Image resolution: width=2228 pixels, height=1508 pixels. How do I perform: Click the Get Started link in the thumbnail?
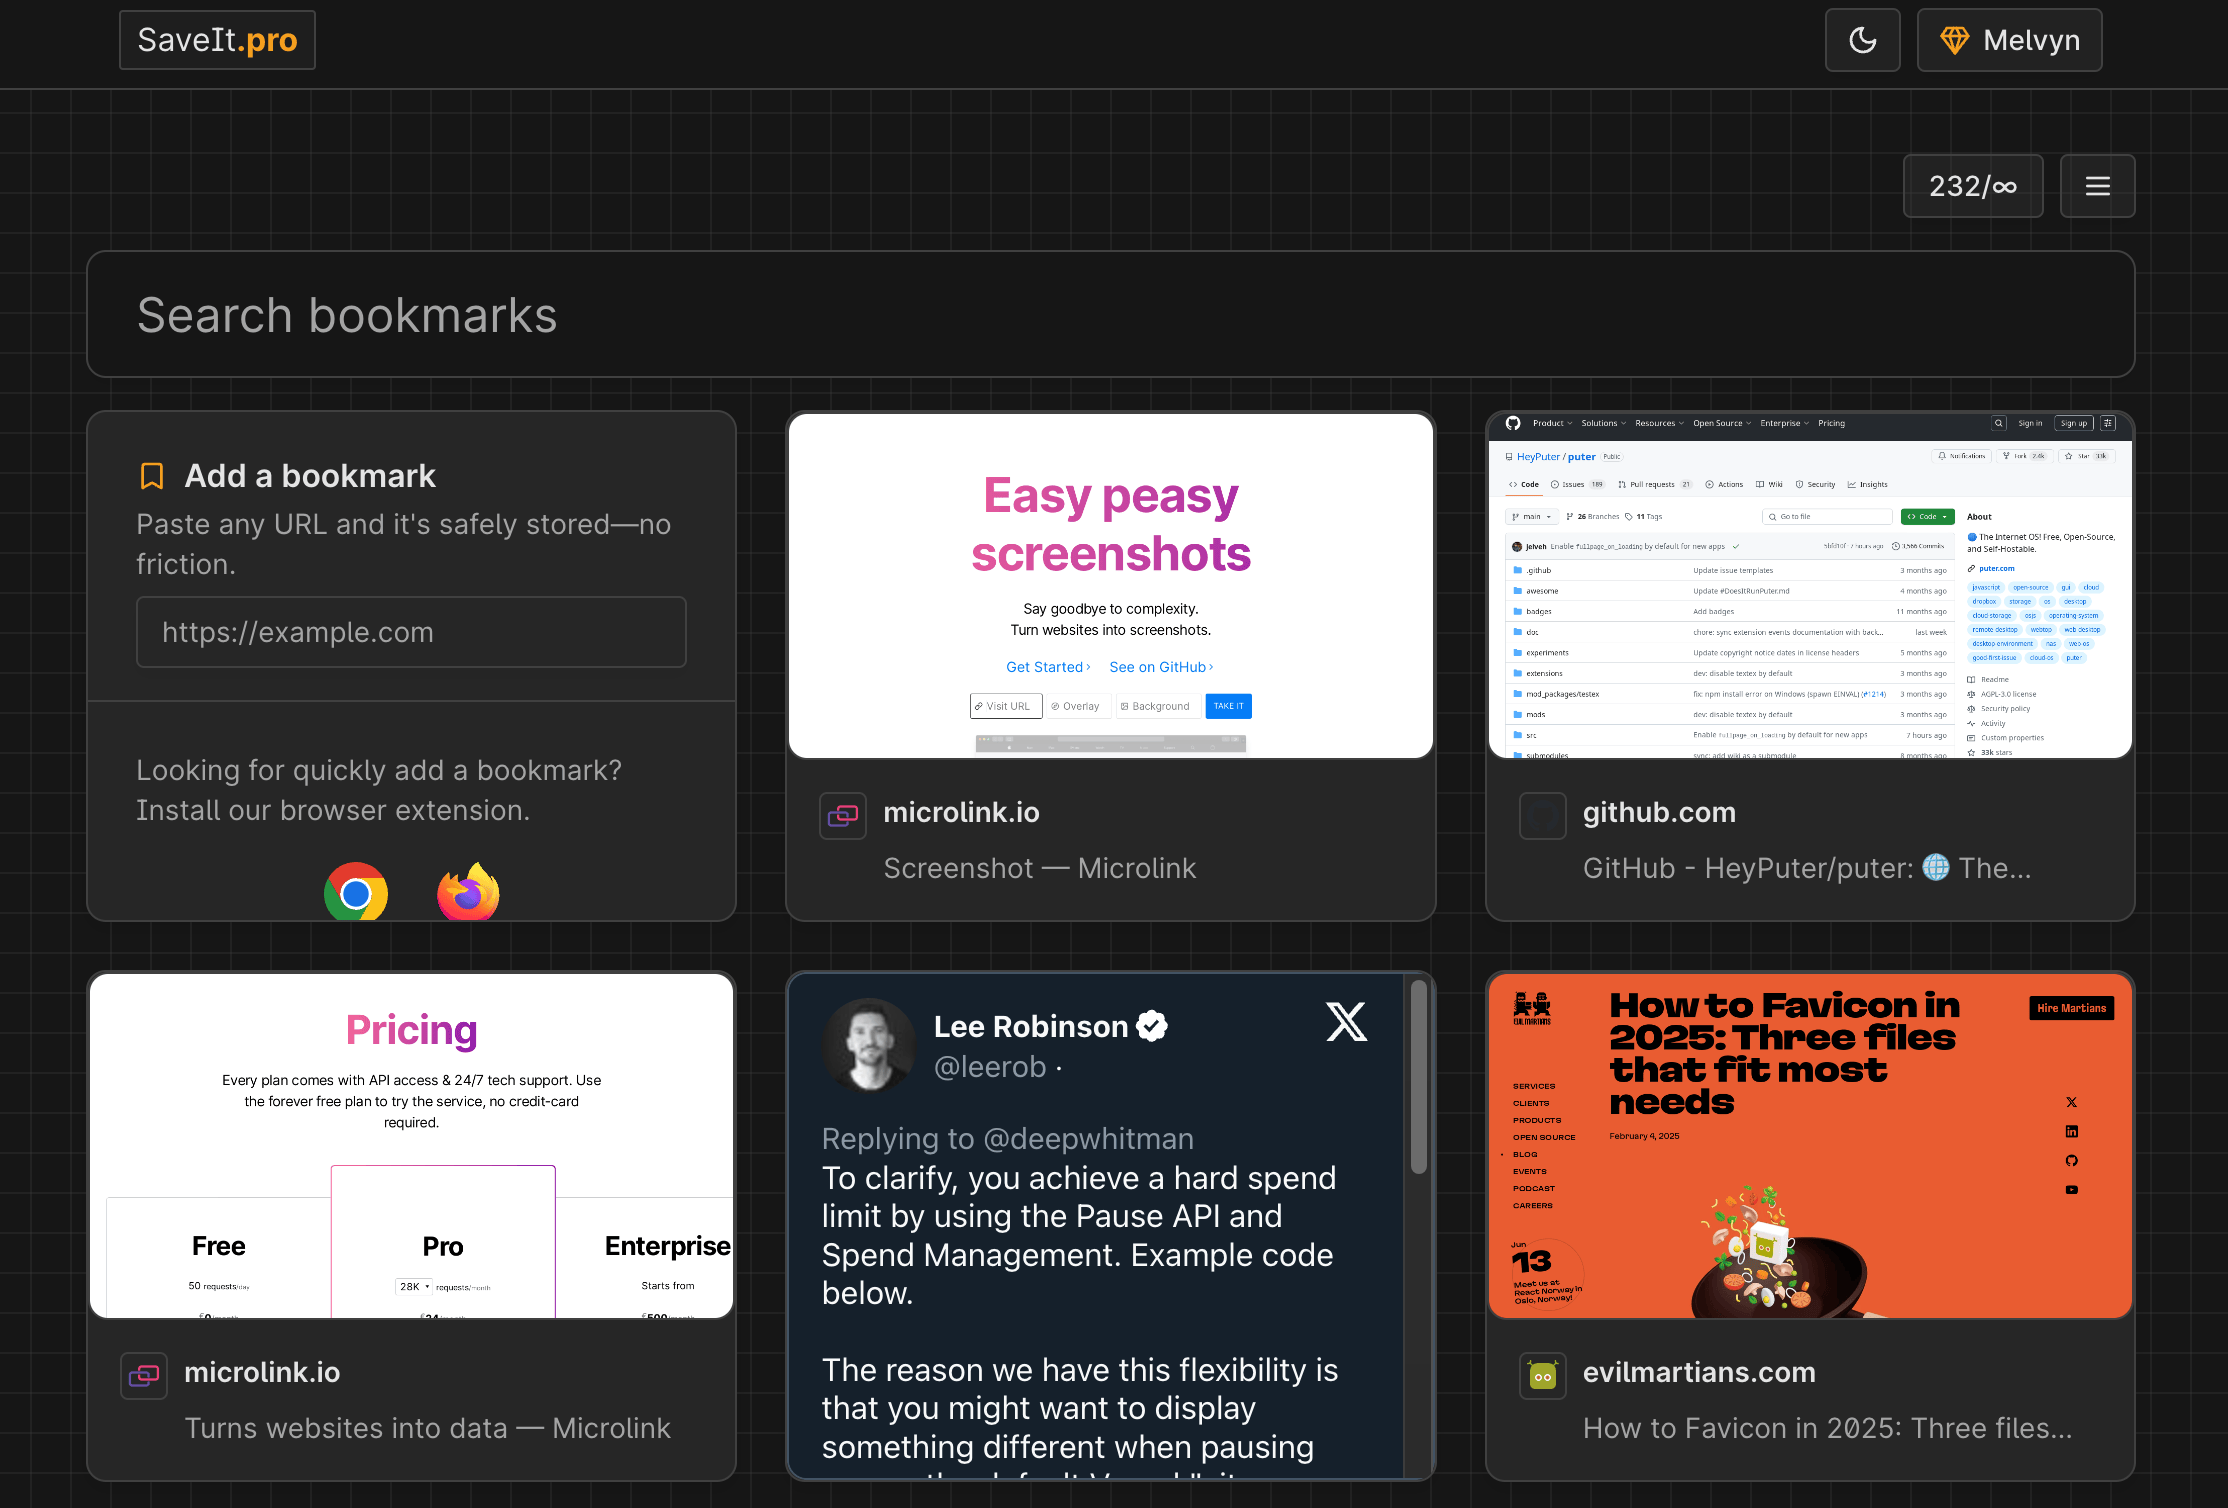(x=1048, y=667)
